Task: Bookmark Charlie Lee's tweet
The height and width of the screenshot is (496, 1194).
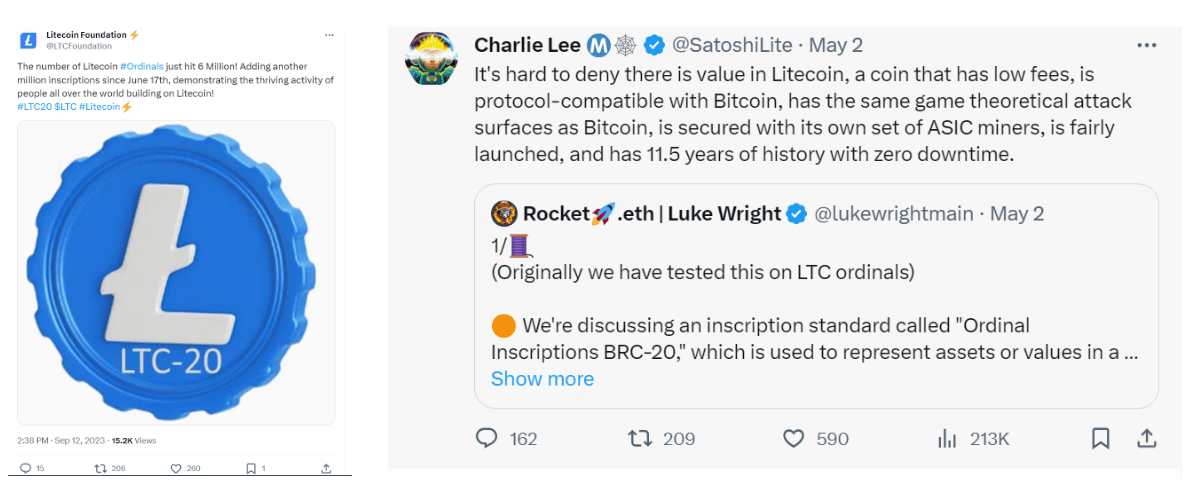Action: tap(1100, 438)
